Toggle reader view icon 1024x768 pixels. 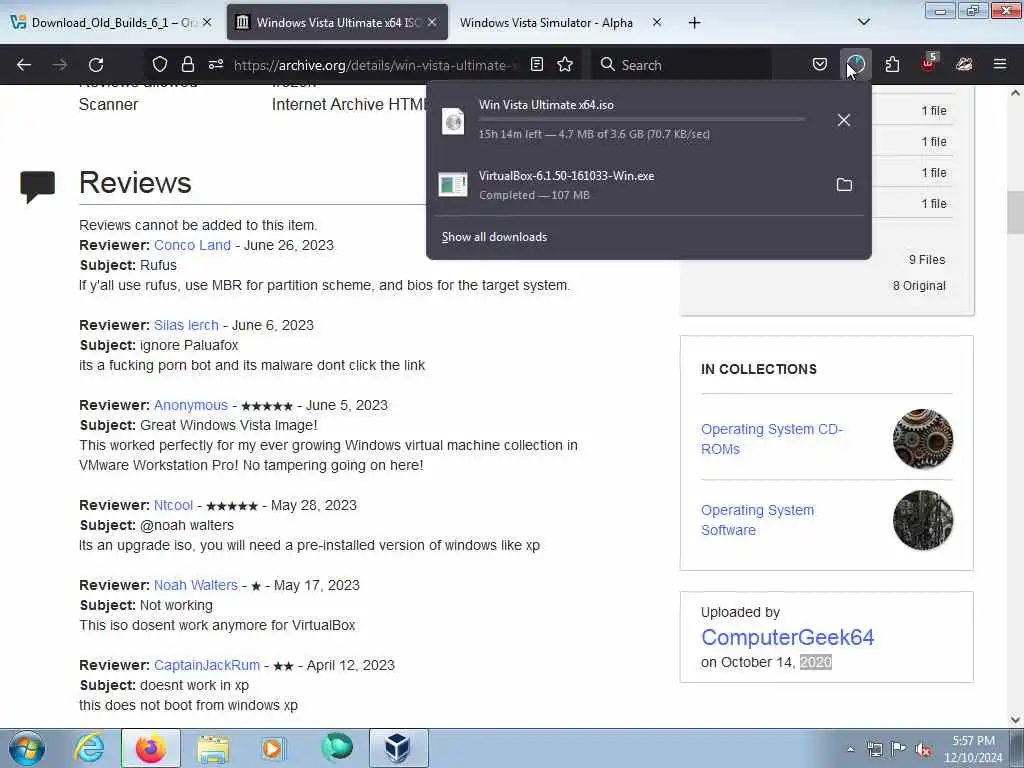tap(537, 65)
